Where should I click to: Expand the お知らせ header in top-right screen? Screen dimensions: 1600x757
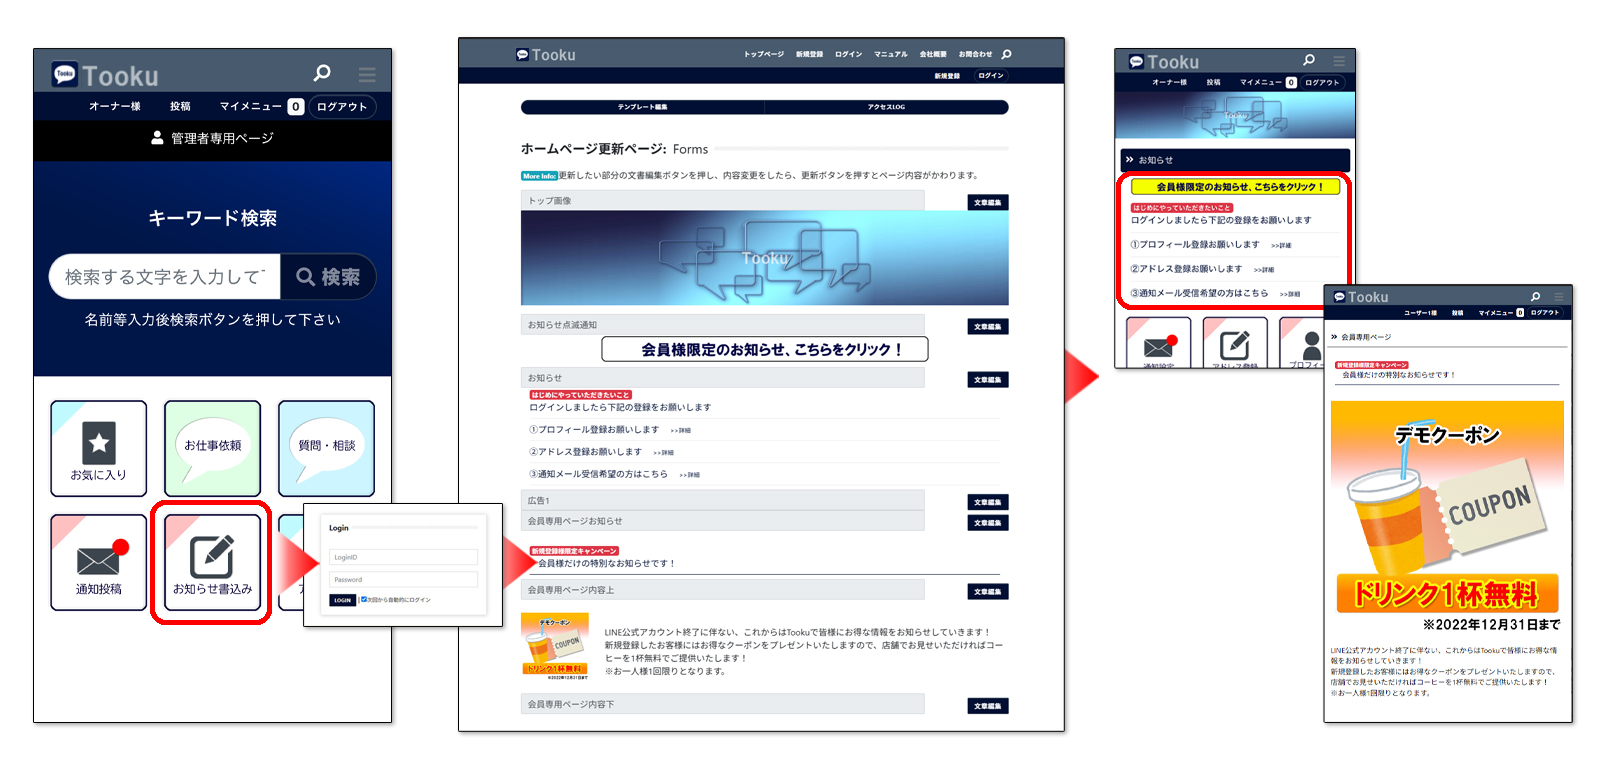point(1235,160)
